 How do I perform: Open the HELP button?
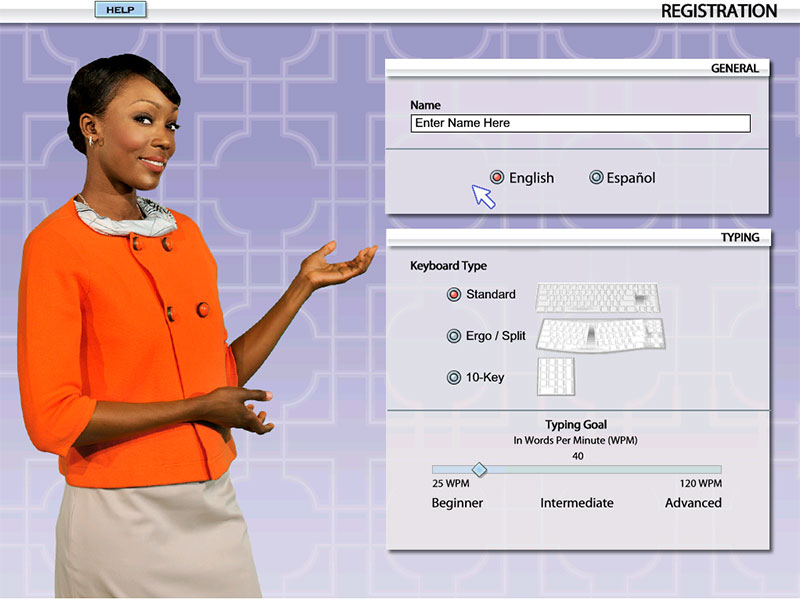pyautogui.click(x=120, y=10)
